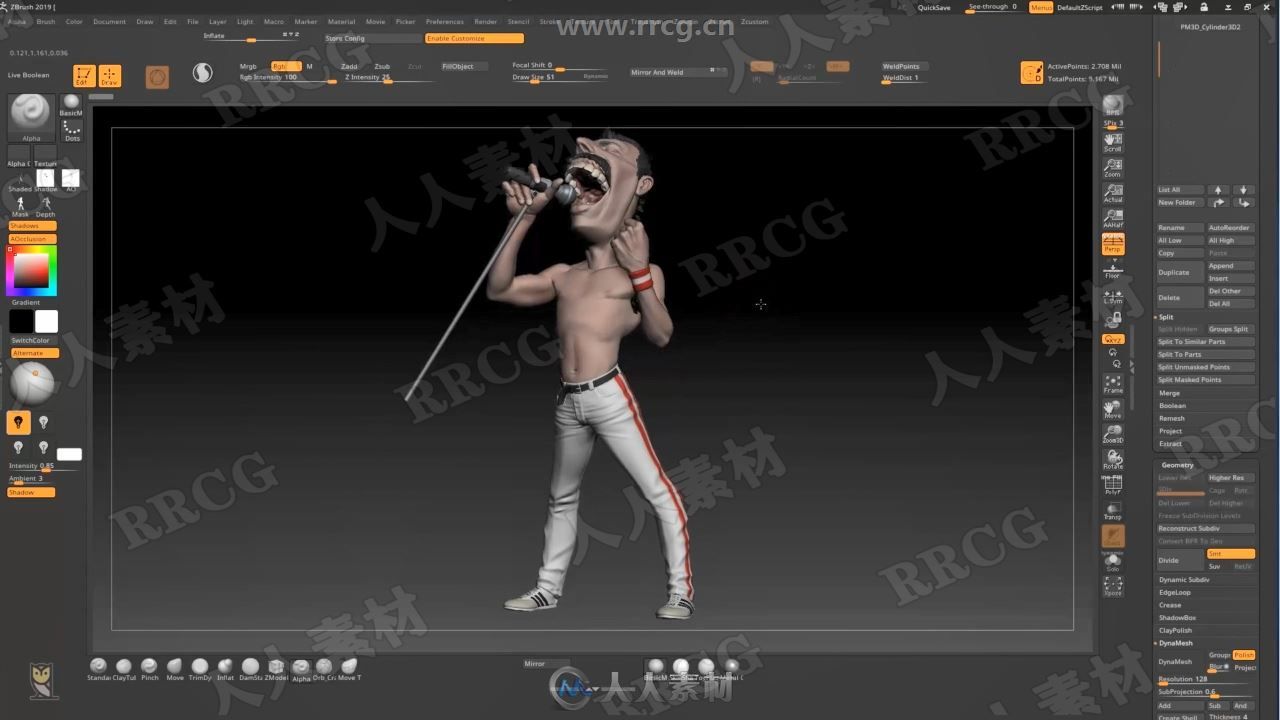This screenshot has width=1280, height=720.
Task: Expand the Dynamic Subdiv section
Action: click(x=1184, y=580)
